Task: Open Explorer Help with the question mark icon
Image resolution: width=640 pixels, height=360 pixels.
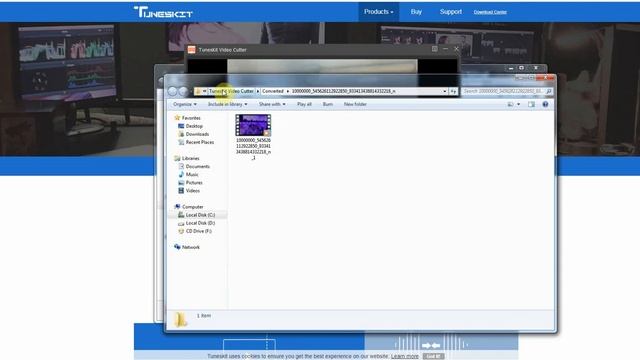Action: click(545, 104)
